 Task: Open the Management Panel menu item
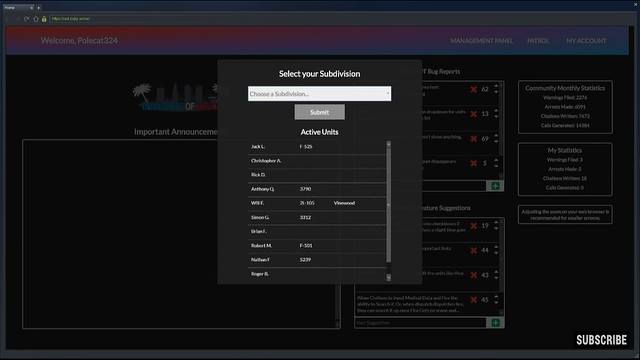pos(482,41)
